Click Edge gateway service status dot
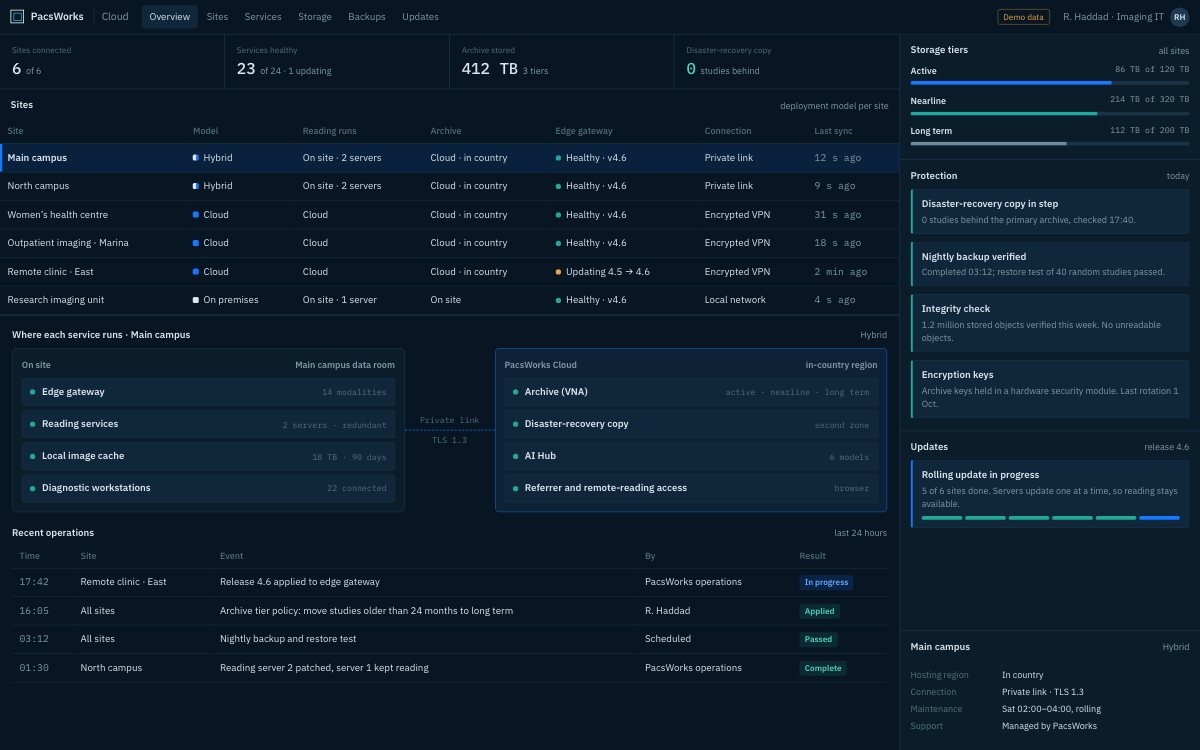The height and width of the screenshot is (750, 1200). pos(33,392)
